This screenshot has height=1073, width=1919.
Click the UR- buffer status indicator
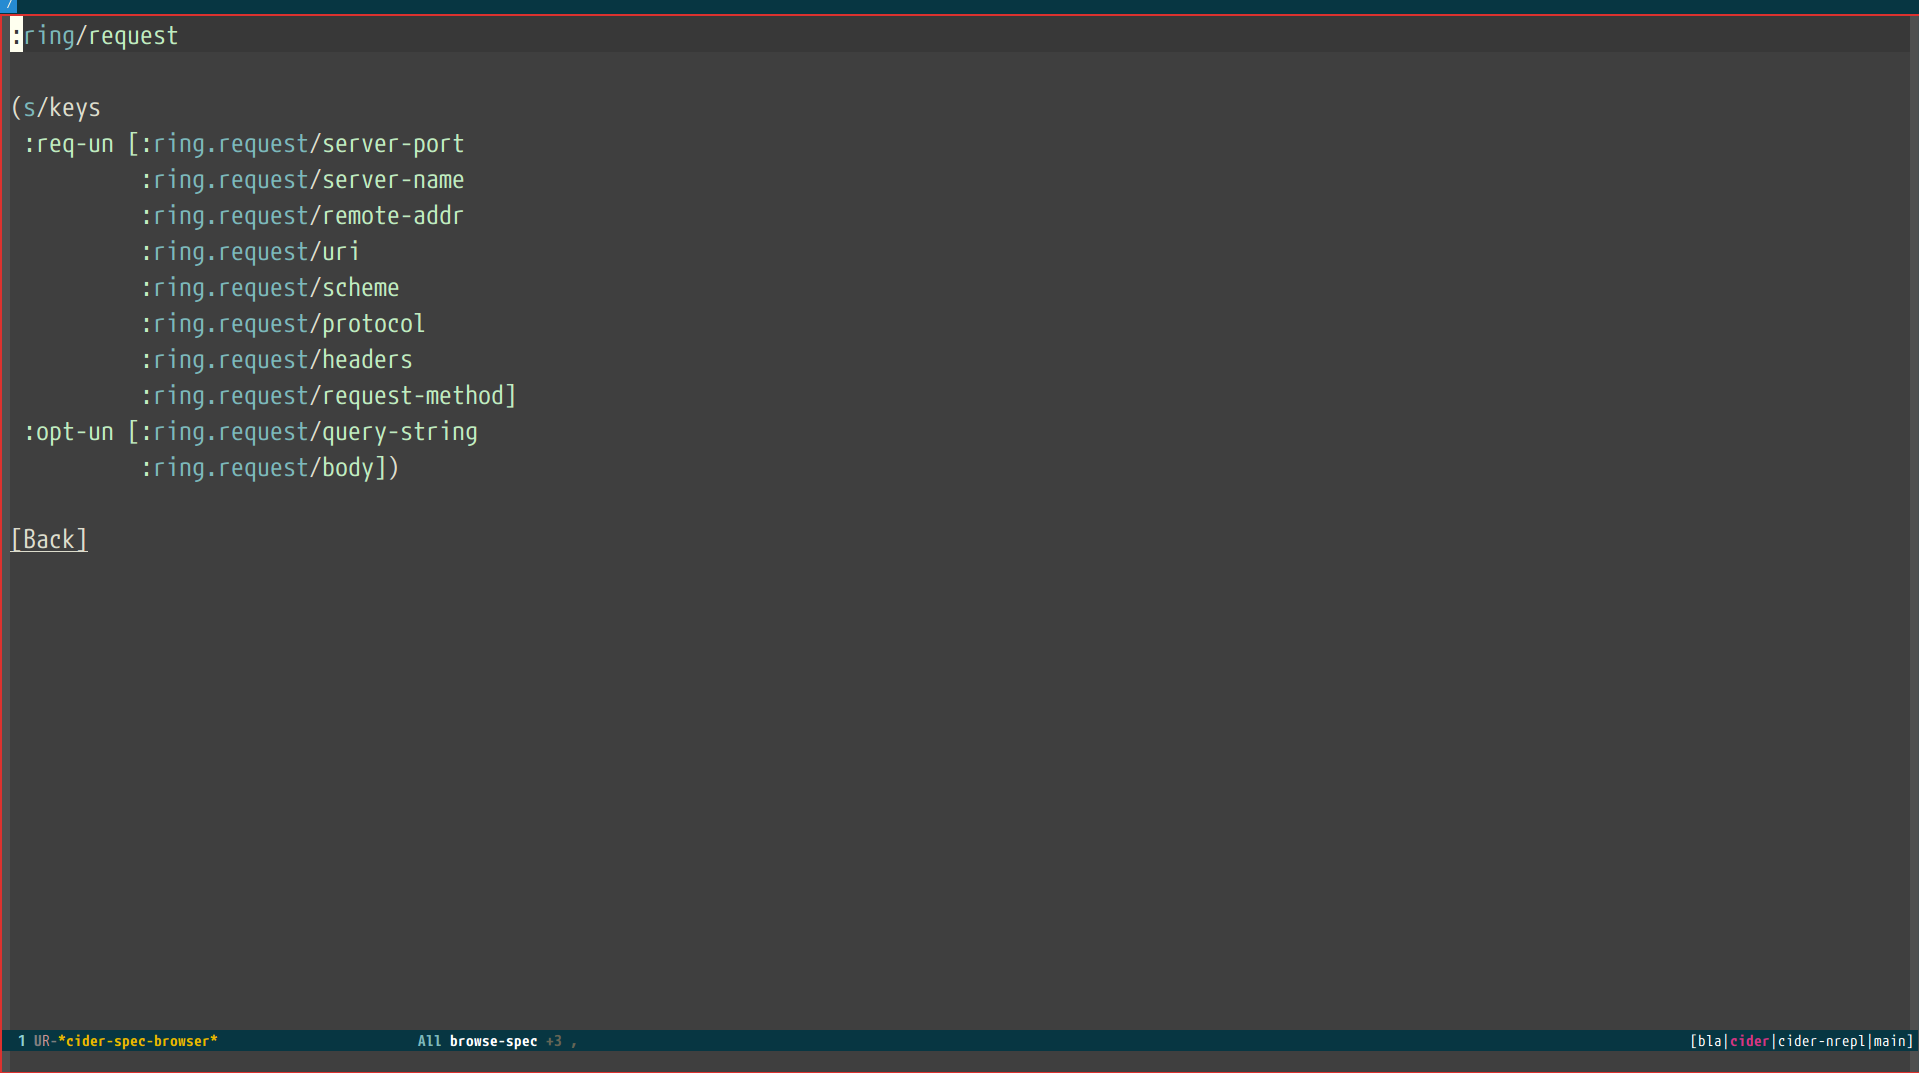point(46,1041)
